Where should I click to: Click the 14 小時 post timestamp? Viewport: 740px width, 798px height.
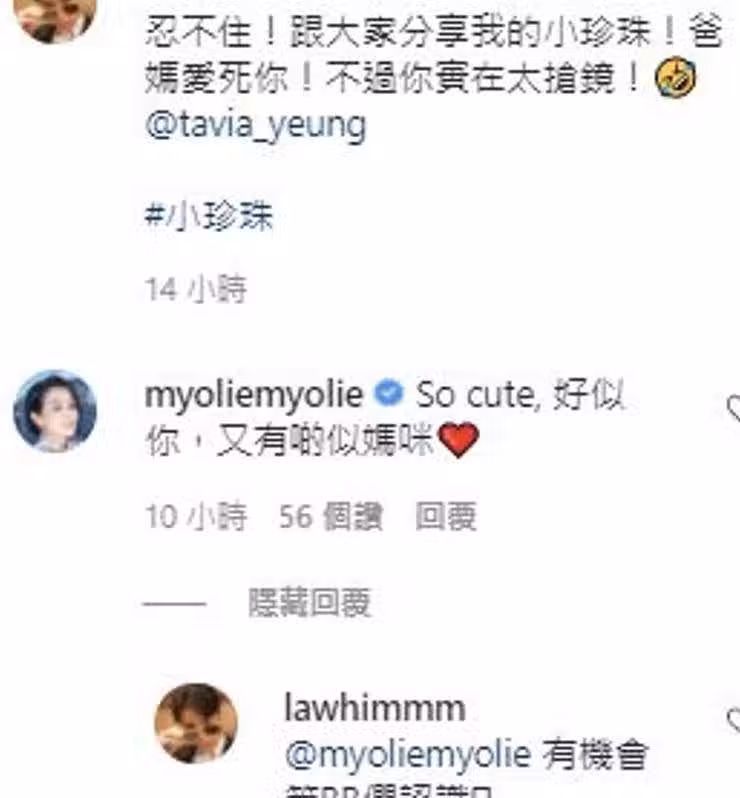196,289
